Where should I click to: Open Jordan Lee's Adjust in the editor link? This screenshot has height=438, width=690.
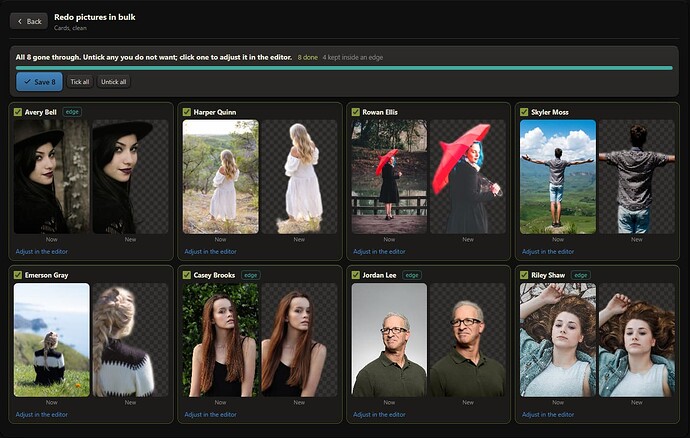click(x=379, y=415)
